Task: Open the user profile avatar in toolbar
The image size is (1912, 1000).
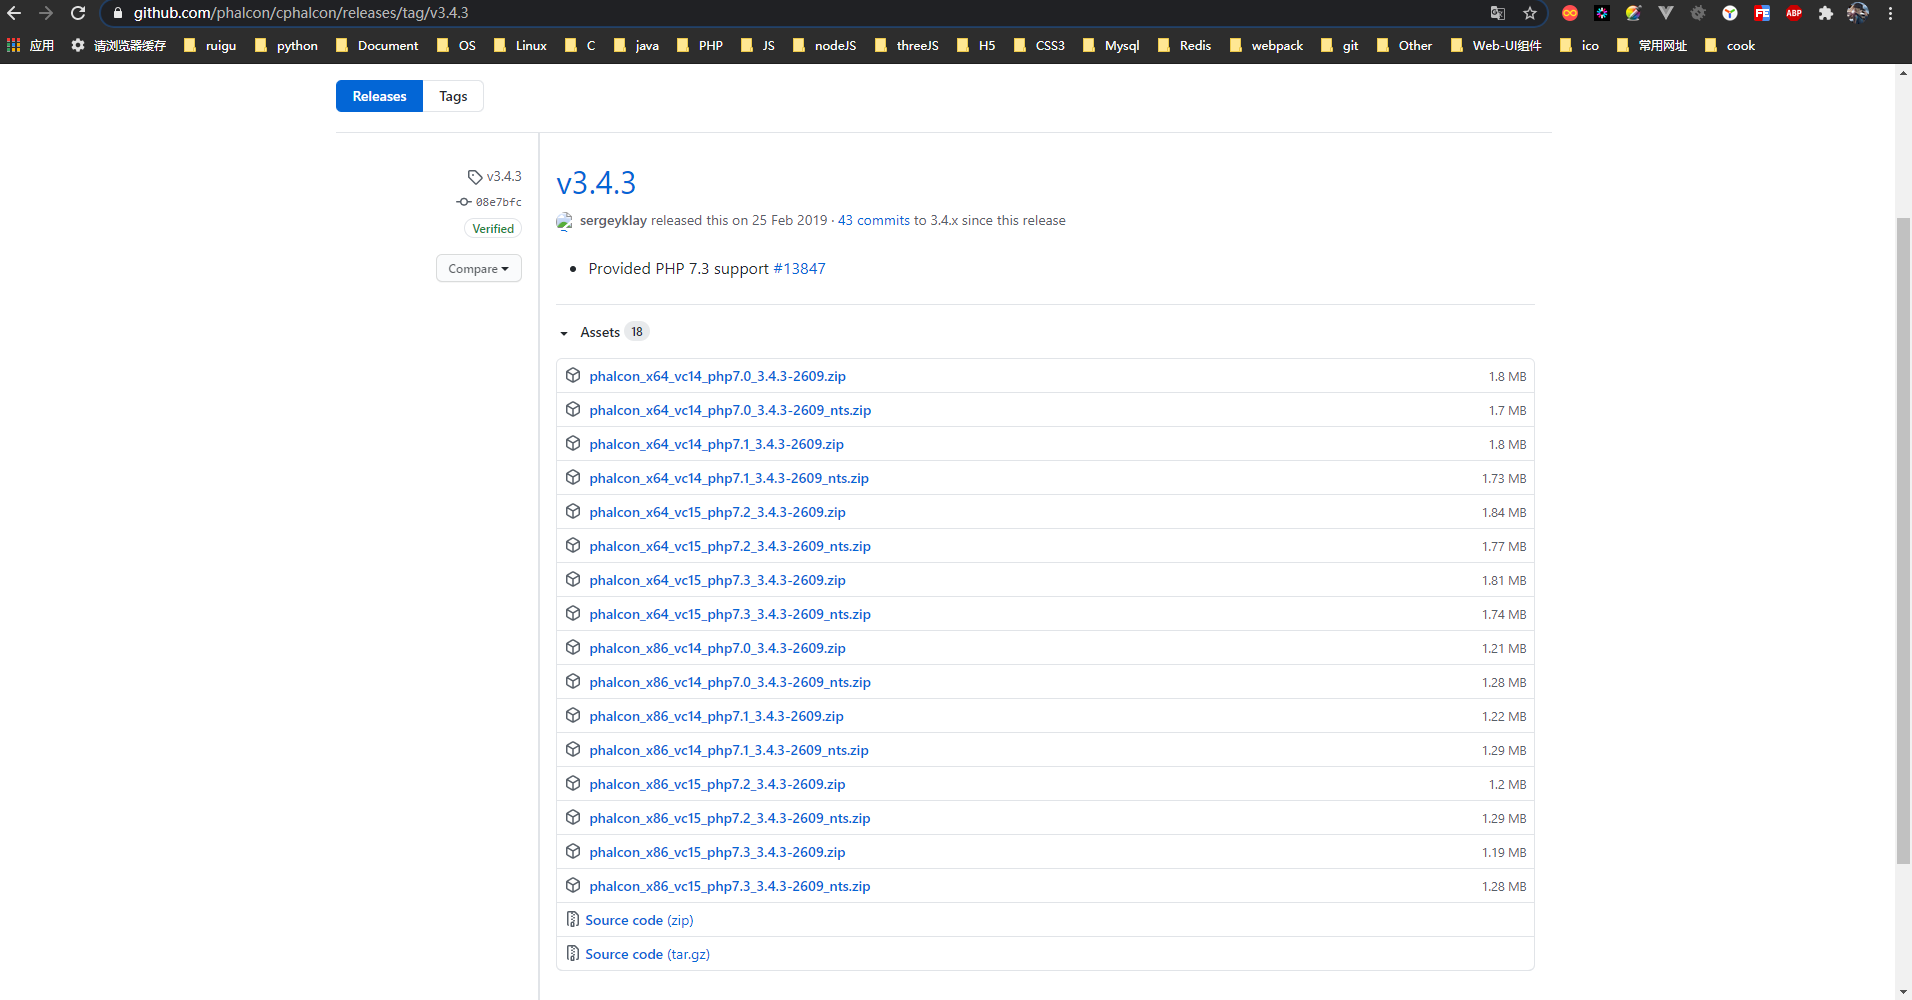Action: pos(1858,13)
